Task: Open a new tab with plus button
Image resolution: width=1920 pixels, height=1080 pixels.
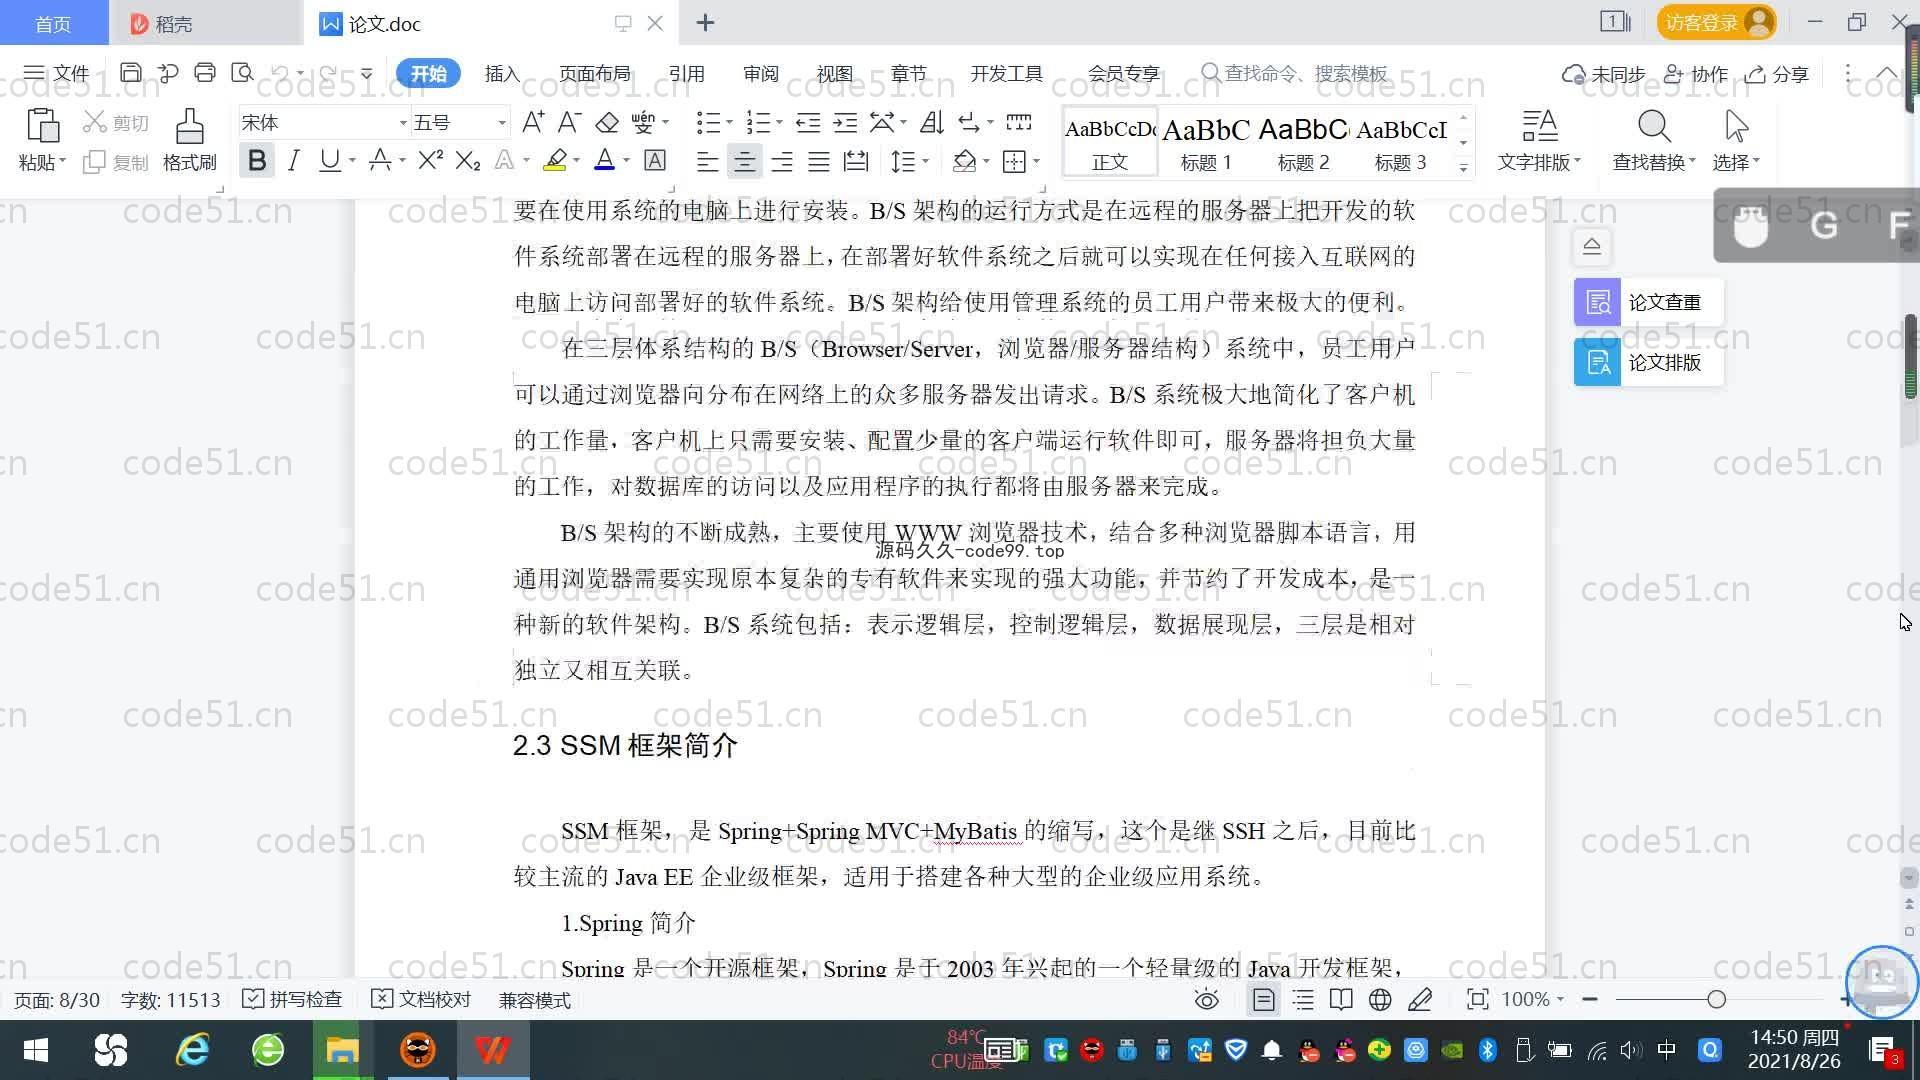Action: (x=705, y=22)
